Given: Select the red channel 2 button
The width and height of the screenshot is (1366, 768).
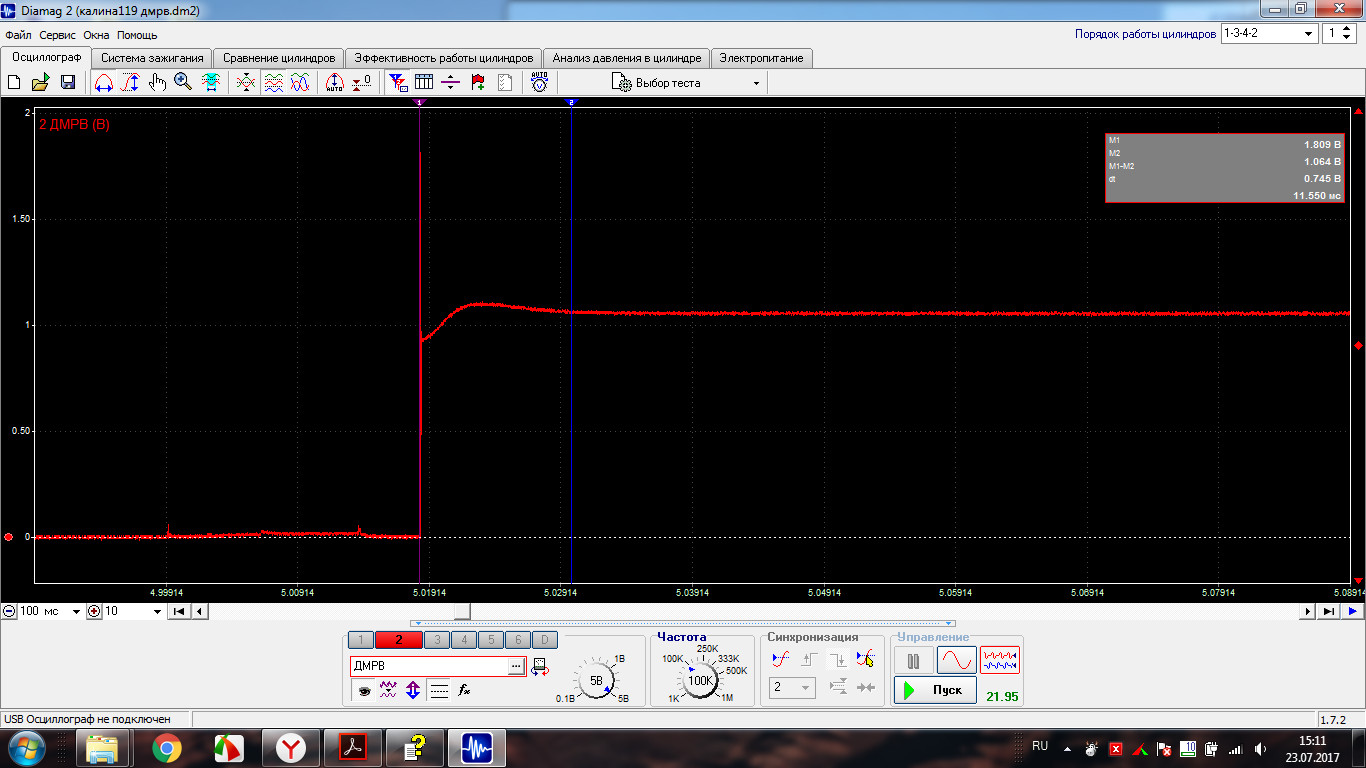Looking at the screenshot, I should [398, 640].
